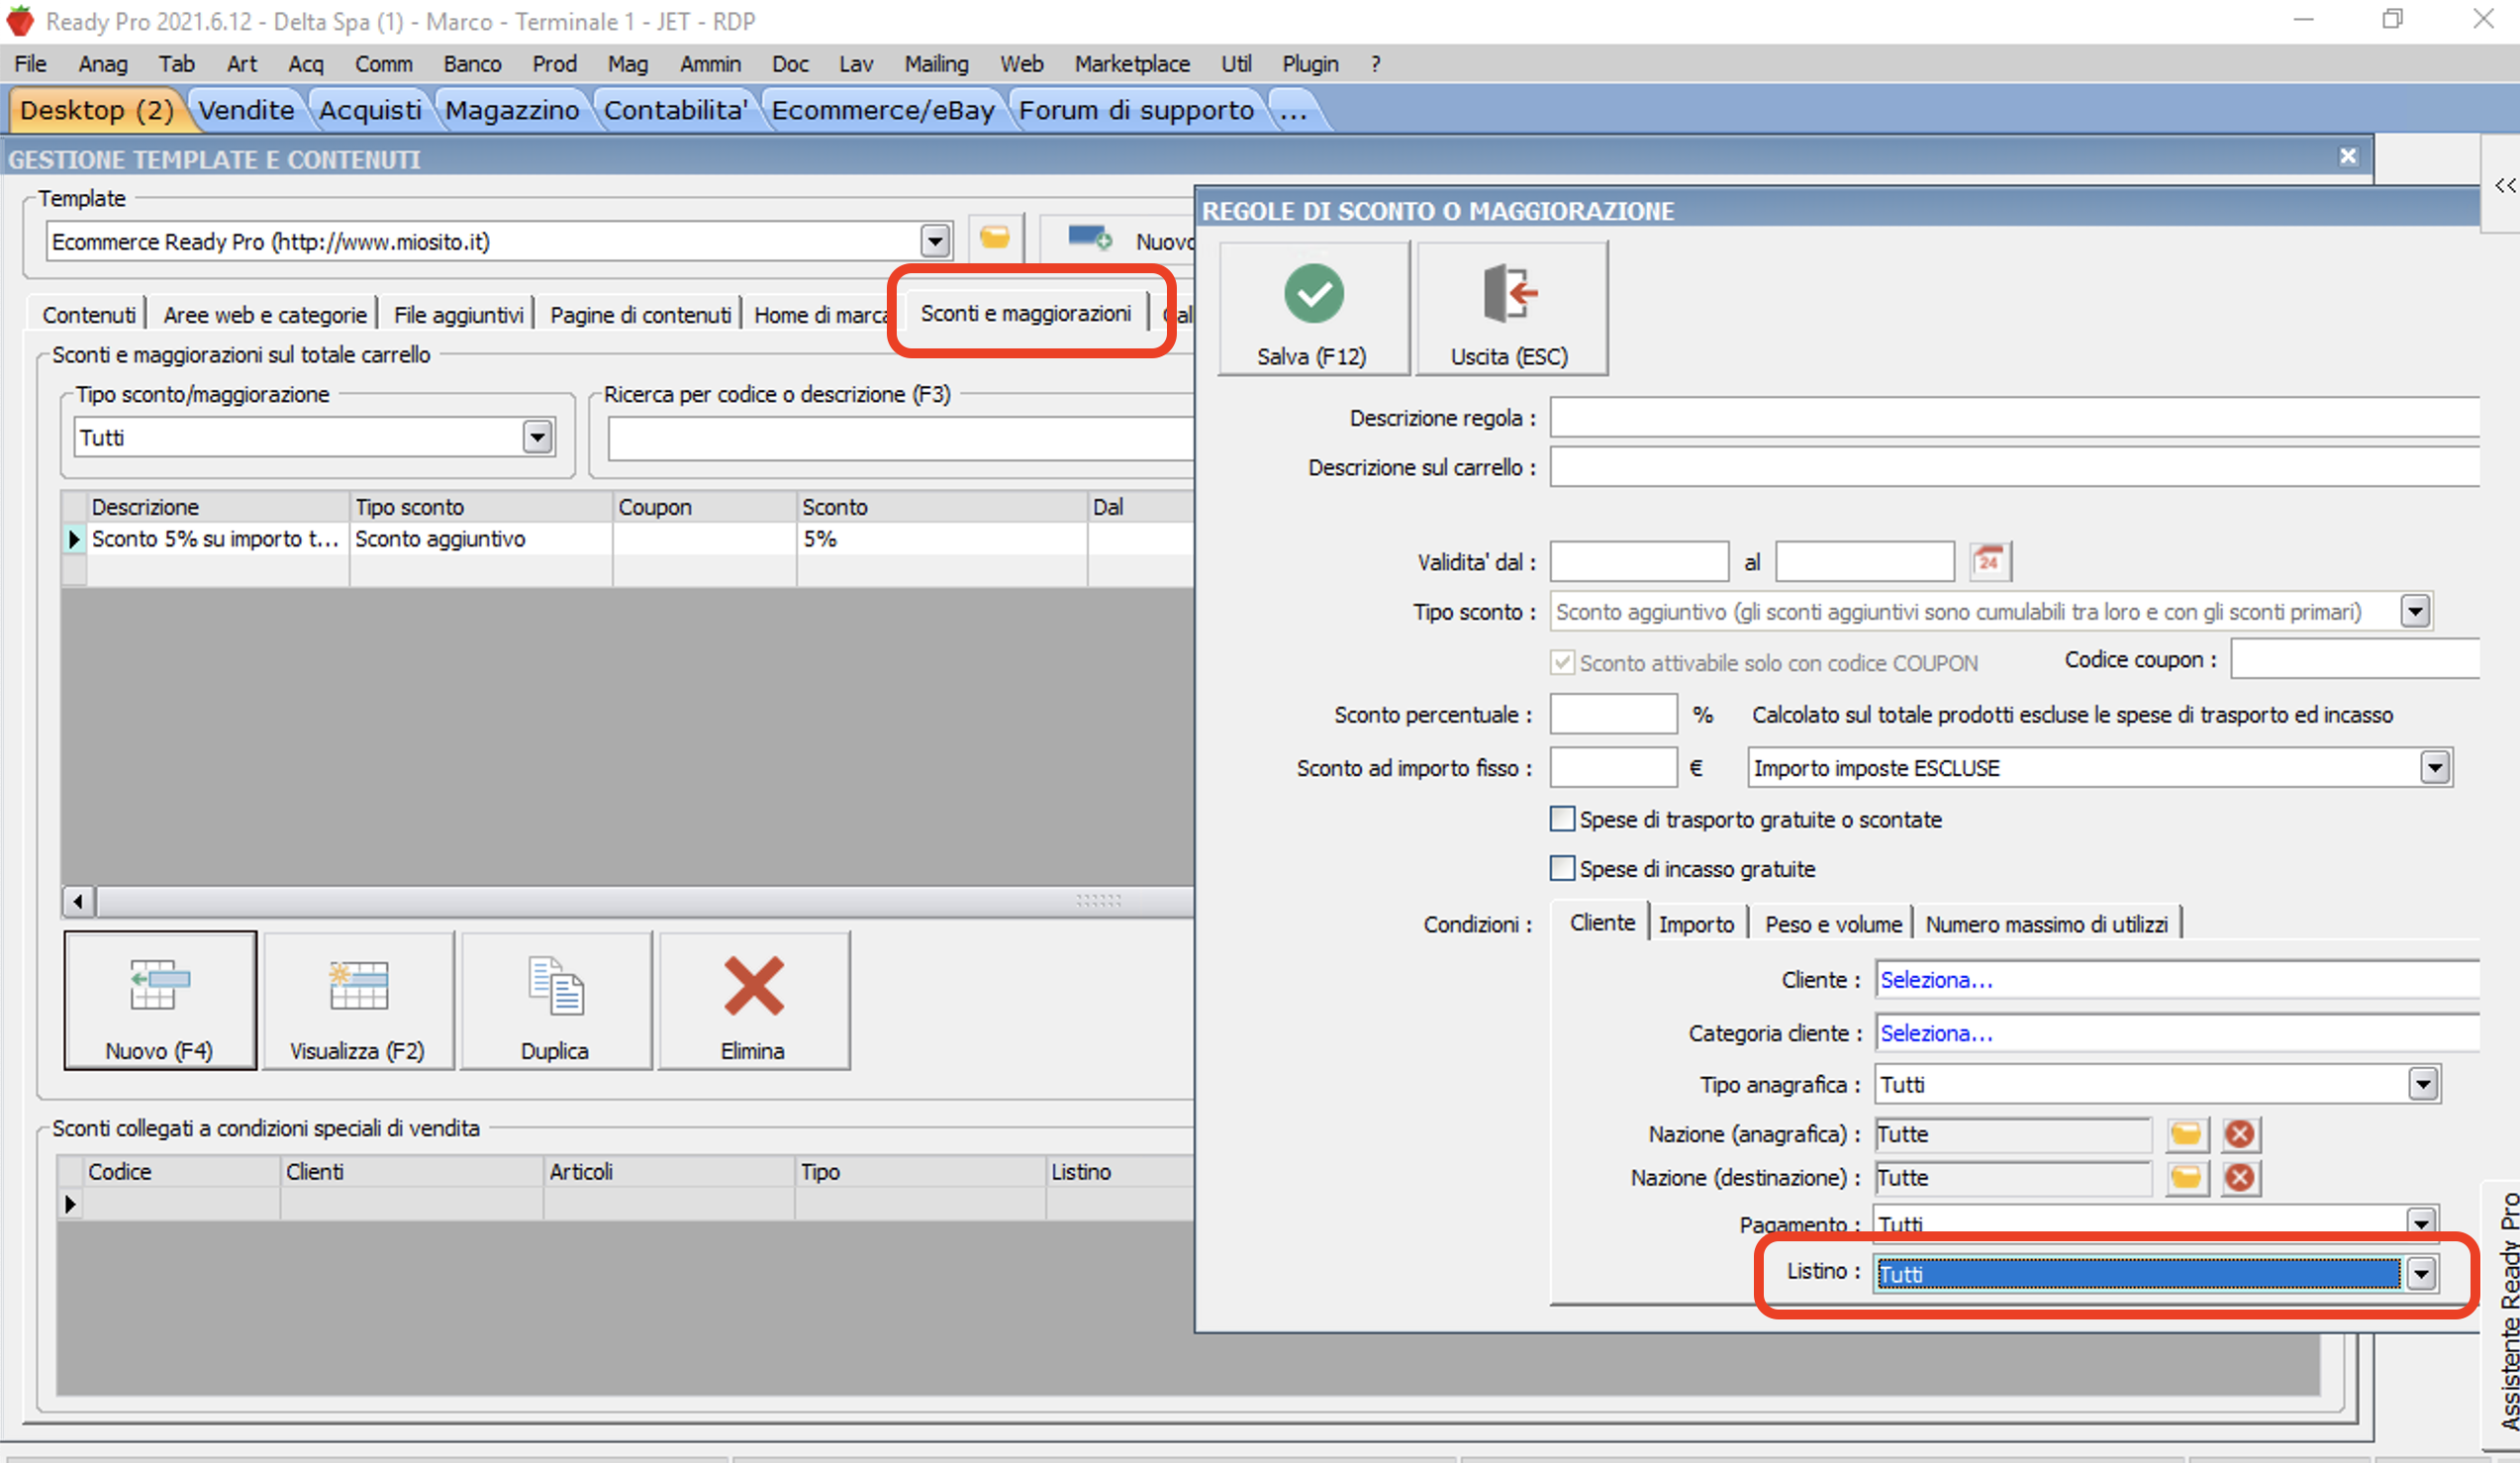Select the File aggiuntivi tab
The width and height of the screenshot is (2520, 1463).
tap(458, 315)
